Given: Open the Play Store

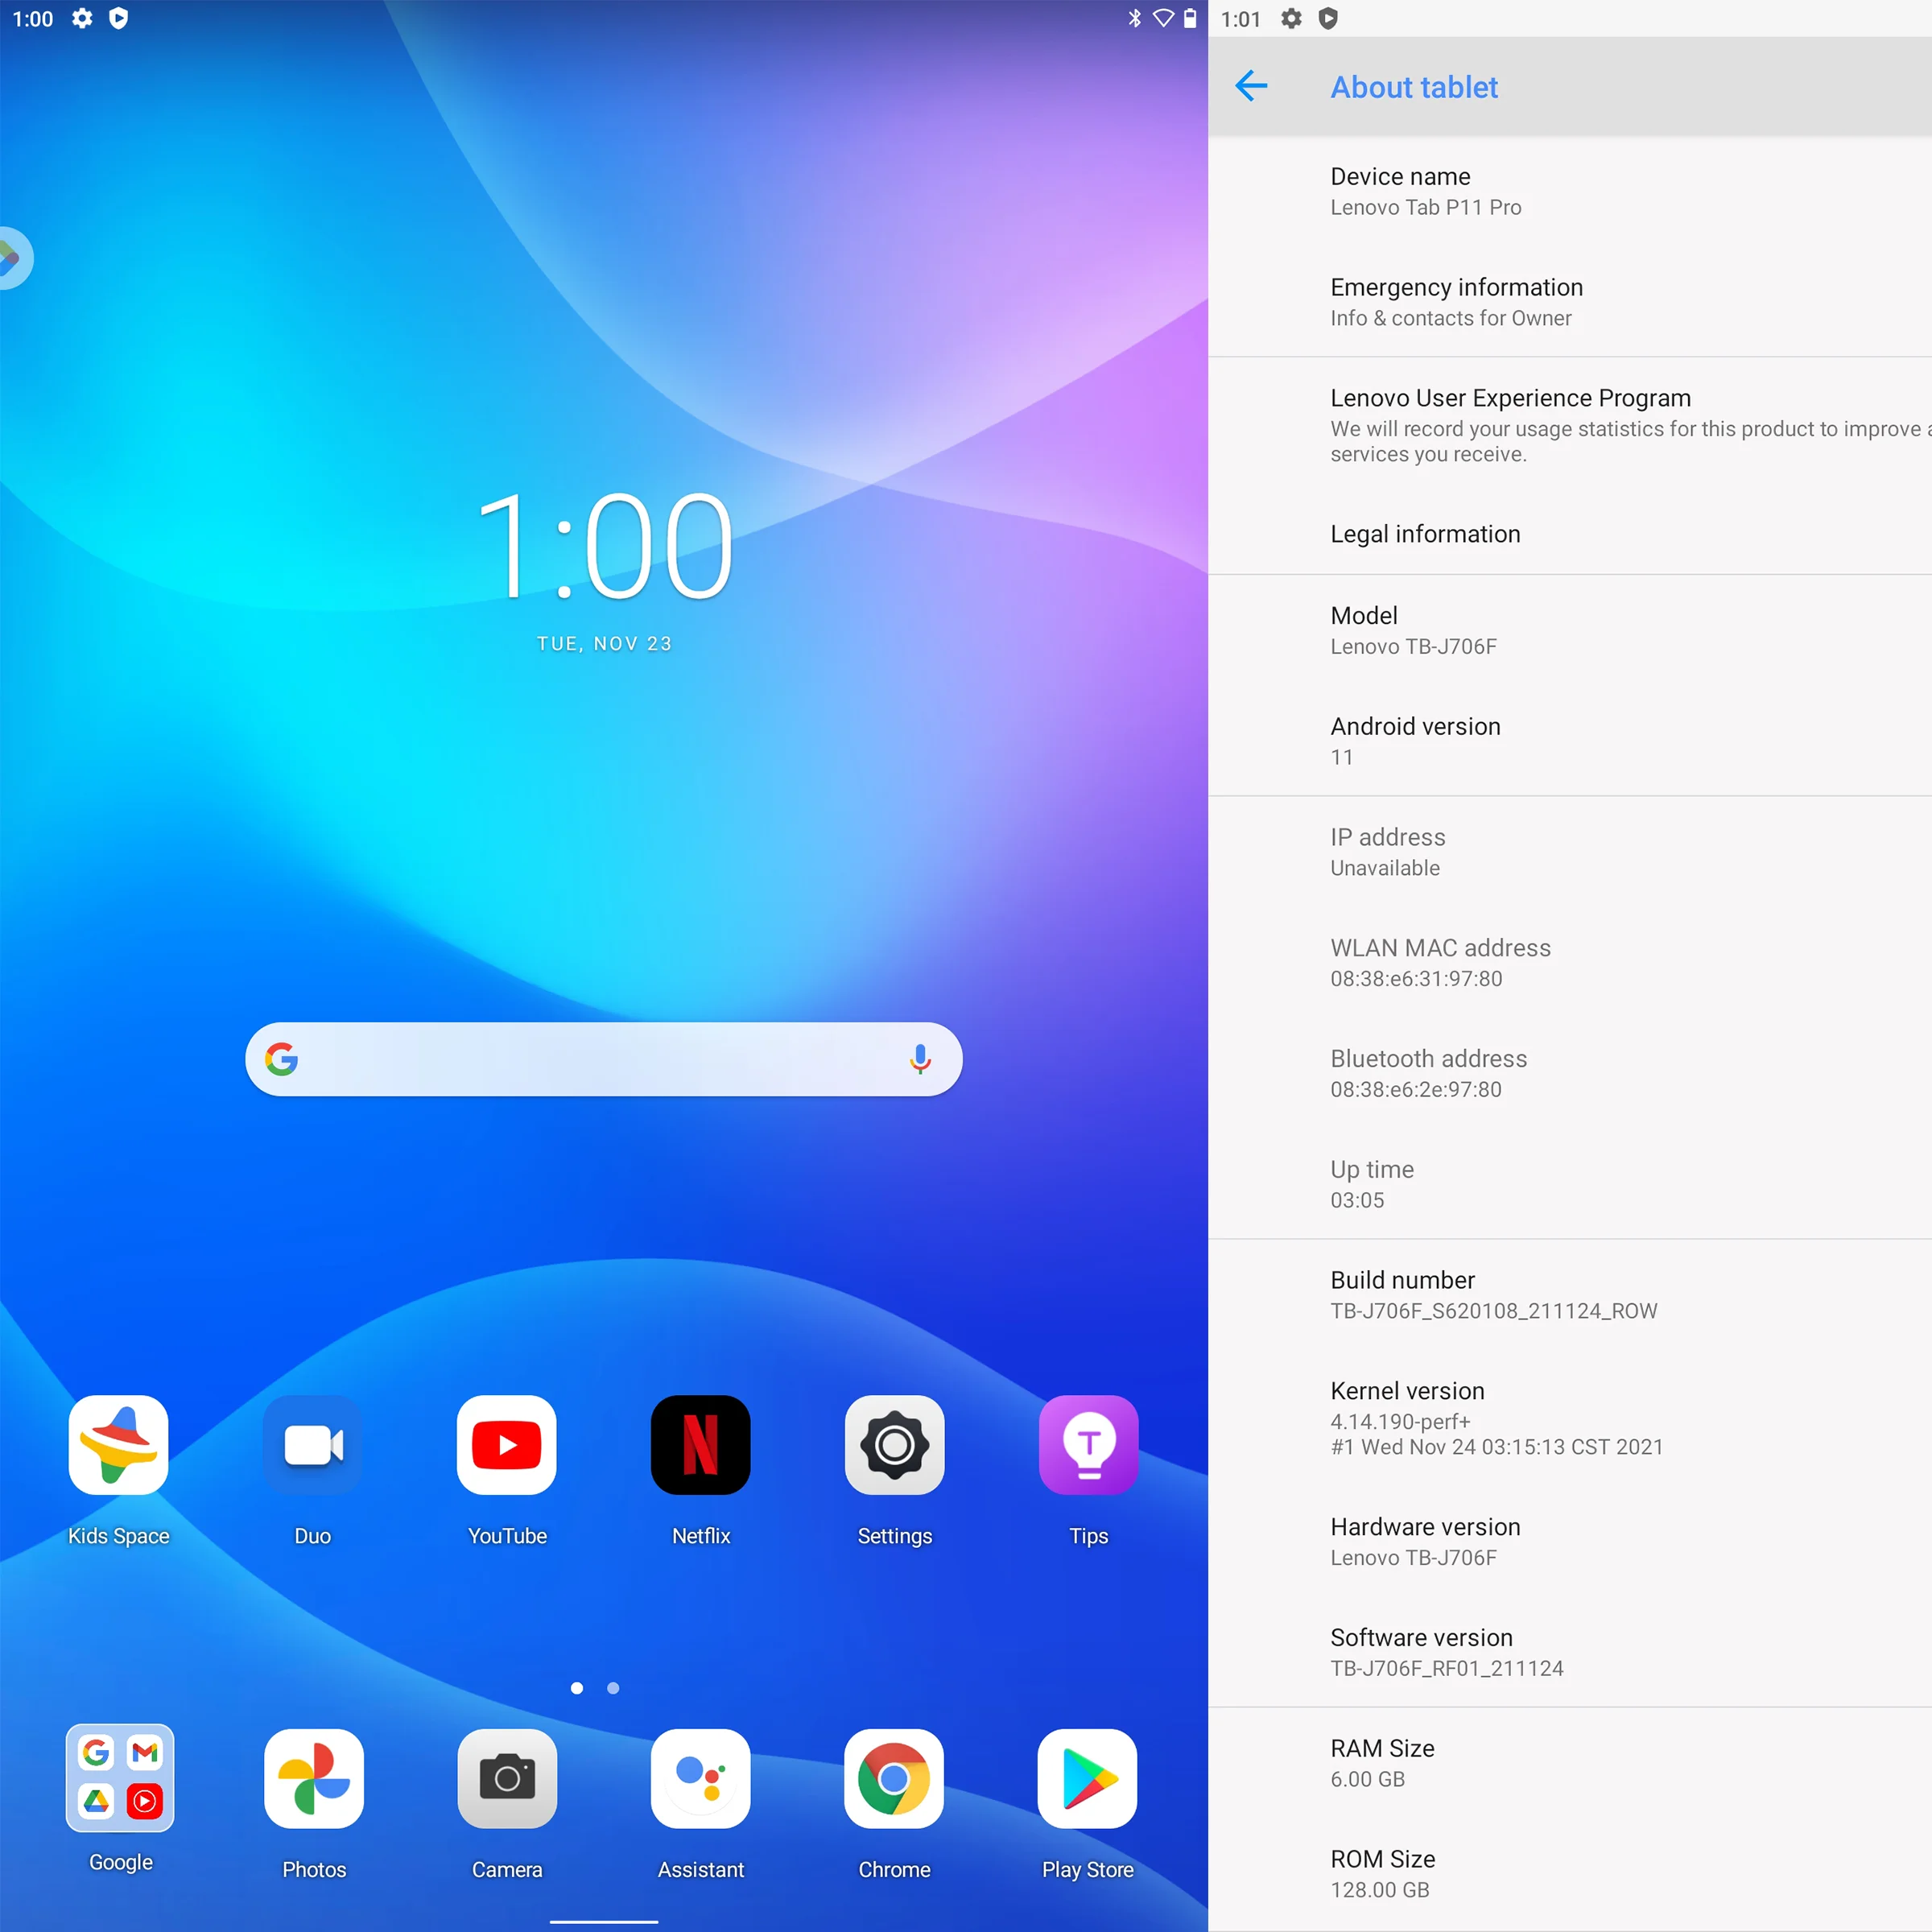Looking at the screenshot, I should pyautogui.click(x=1087, y=1778).
